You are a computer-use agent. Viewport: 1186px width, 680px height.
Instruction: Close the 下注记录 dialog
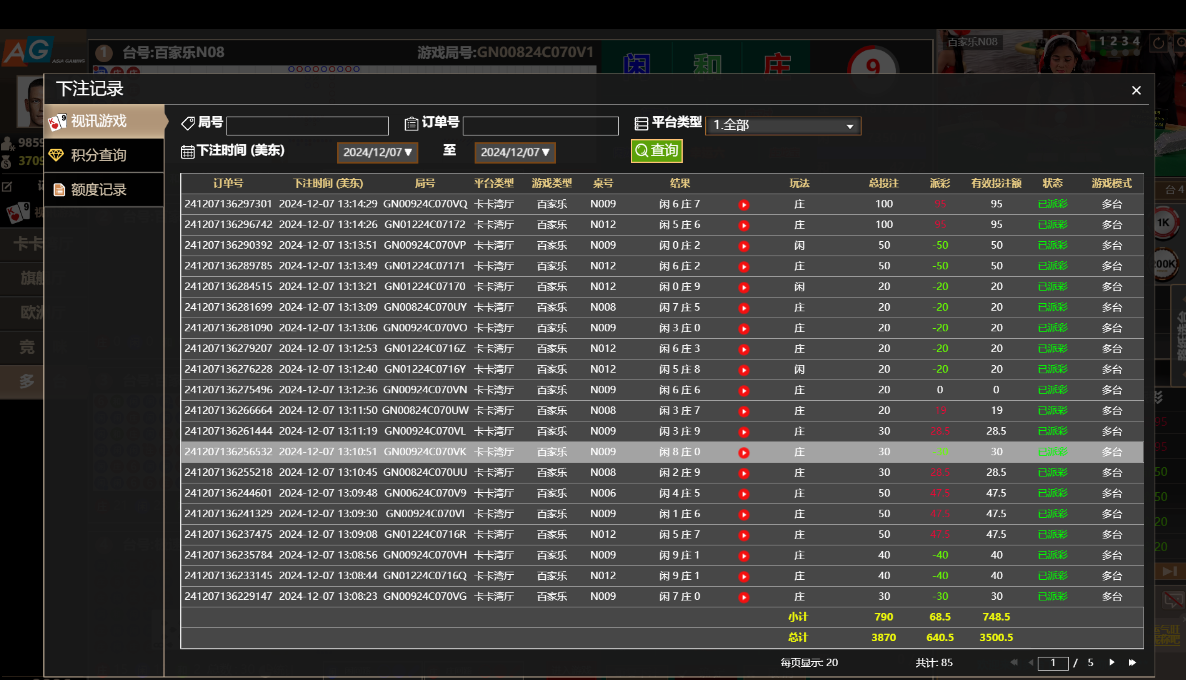click(1136, 90)
